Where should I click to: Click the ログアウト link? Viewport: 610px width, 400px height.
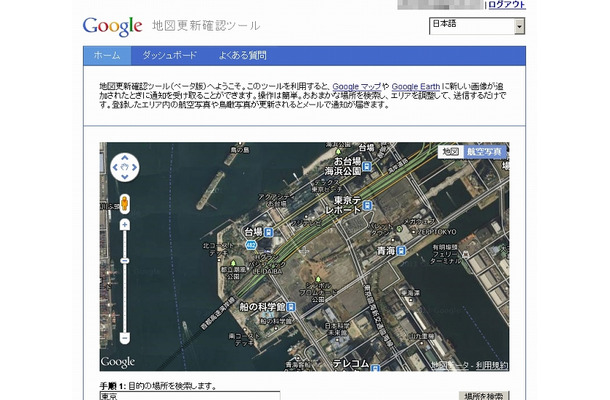pyautogui.click(x=507, y=5)
